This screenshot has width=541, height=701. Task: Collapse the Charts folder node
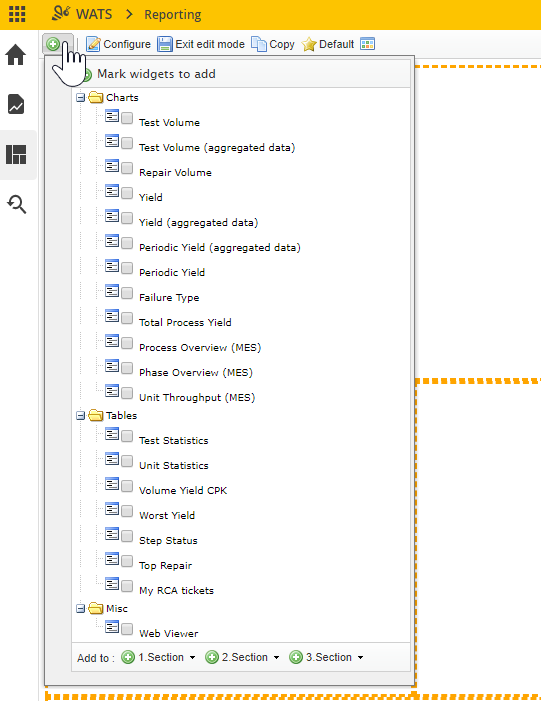pyautogui.click(x=80, y=97)
